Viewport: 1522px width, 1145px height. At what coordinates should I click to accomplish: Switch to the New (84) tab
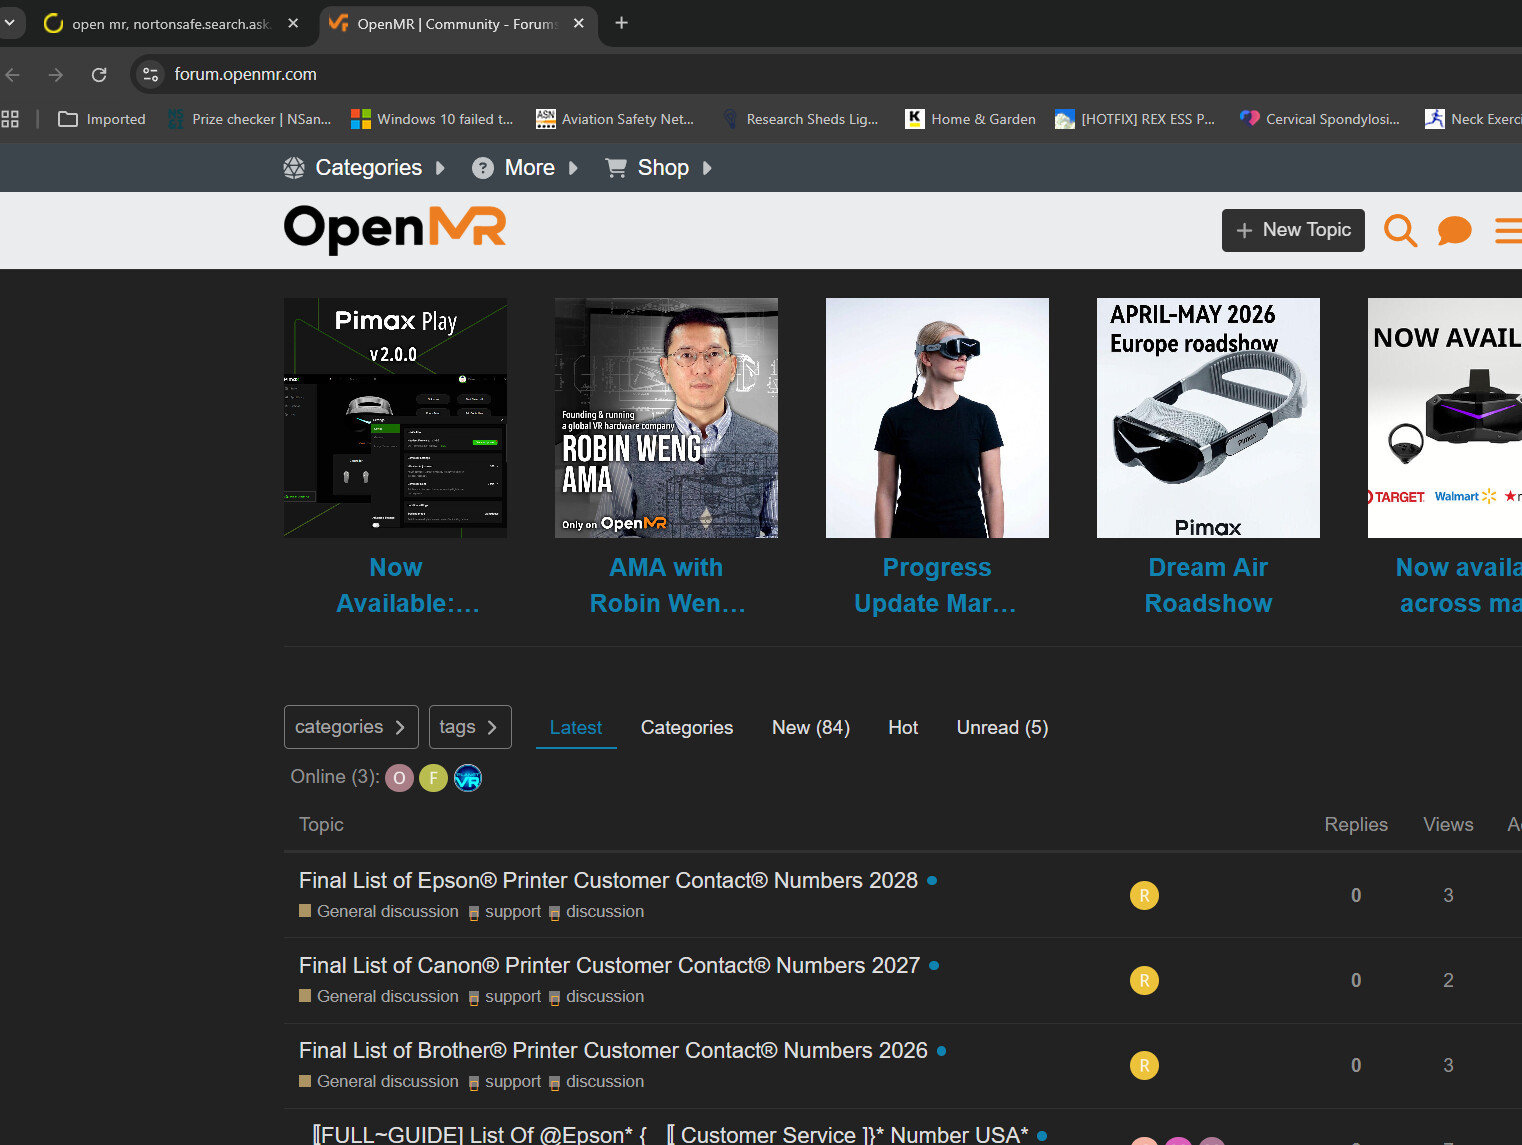click(810, 728)
